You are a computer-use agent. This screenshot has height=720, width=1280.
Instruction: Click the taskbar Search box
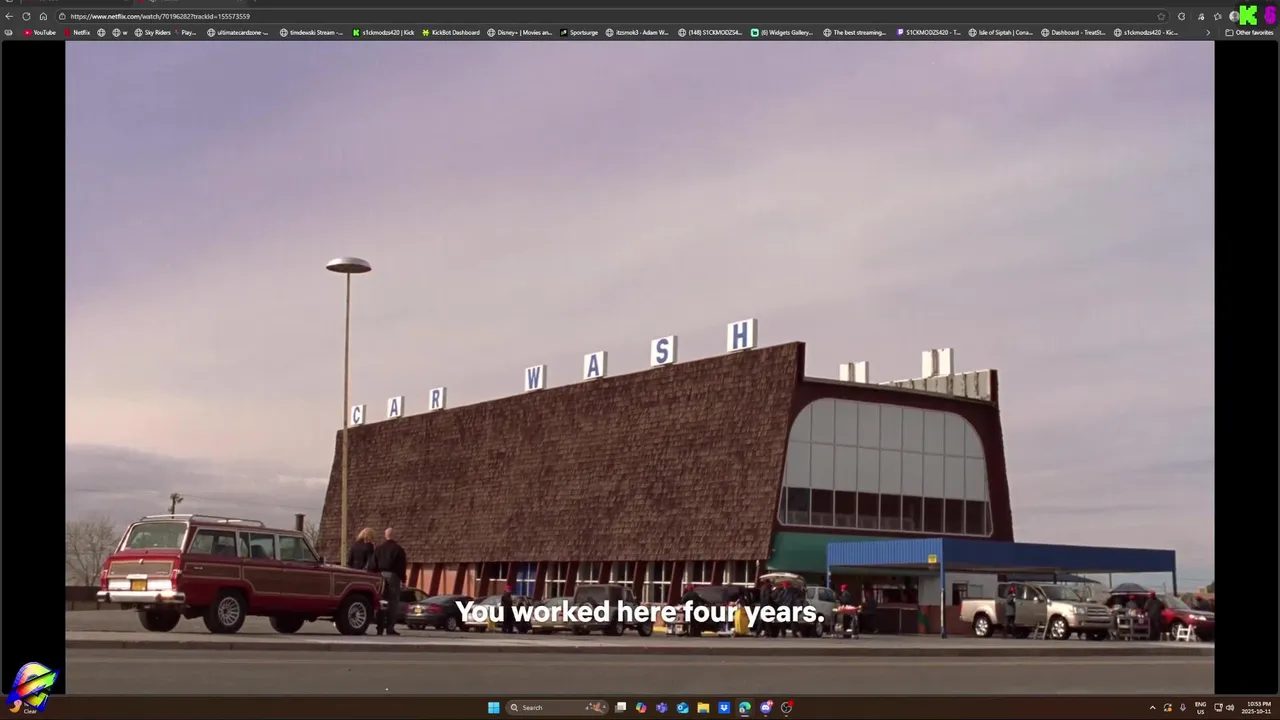557,707
